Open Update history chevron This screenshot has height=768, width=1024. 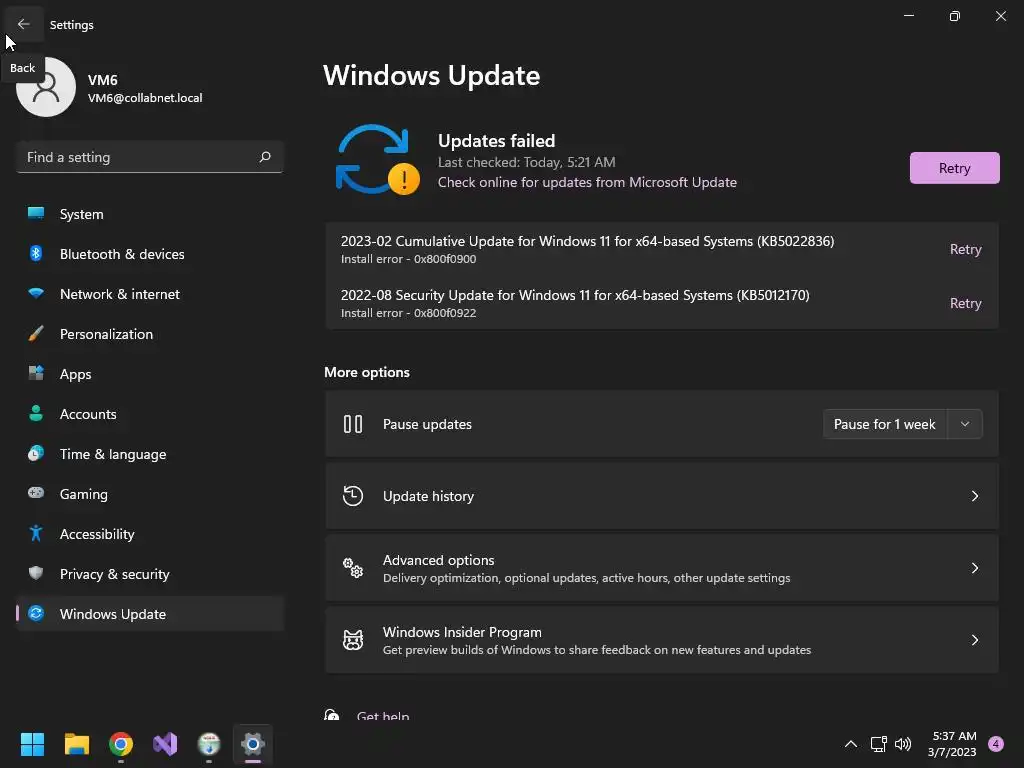[x=974, y=496]
